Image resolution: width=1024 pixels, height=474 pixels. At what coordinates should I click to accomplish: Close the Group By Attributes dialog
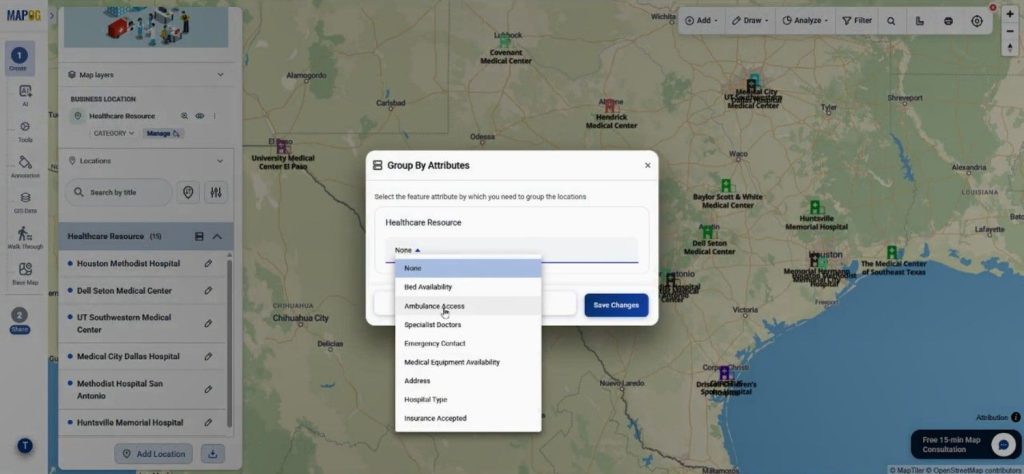tap(648, 165)
